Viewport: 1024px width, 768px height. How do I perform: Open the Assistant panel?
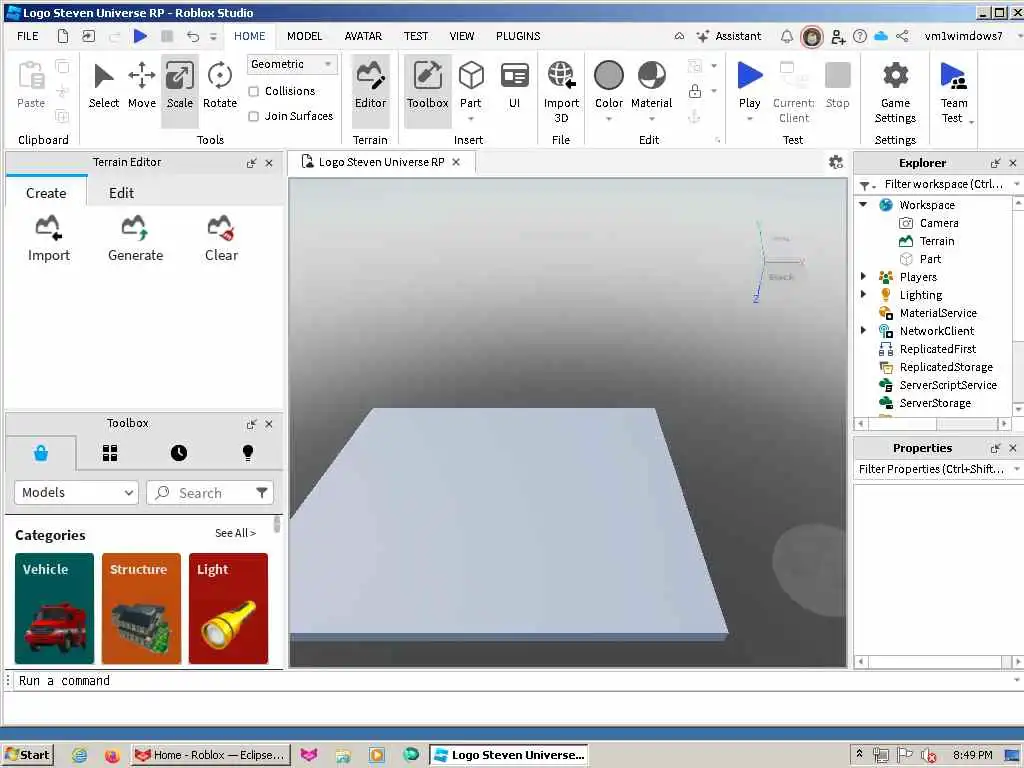tap(729, 36)
